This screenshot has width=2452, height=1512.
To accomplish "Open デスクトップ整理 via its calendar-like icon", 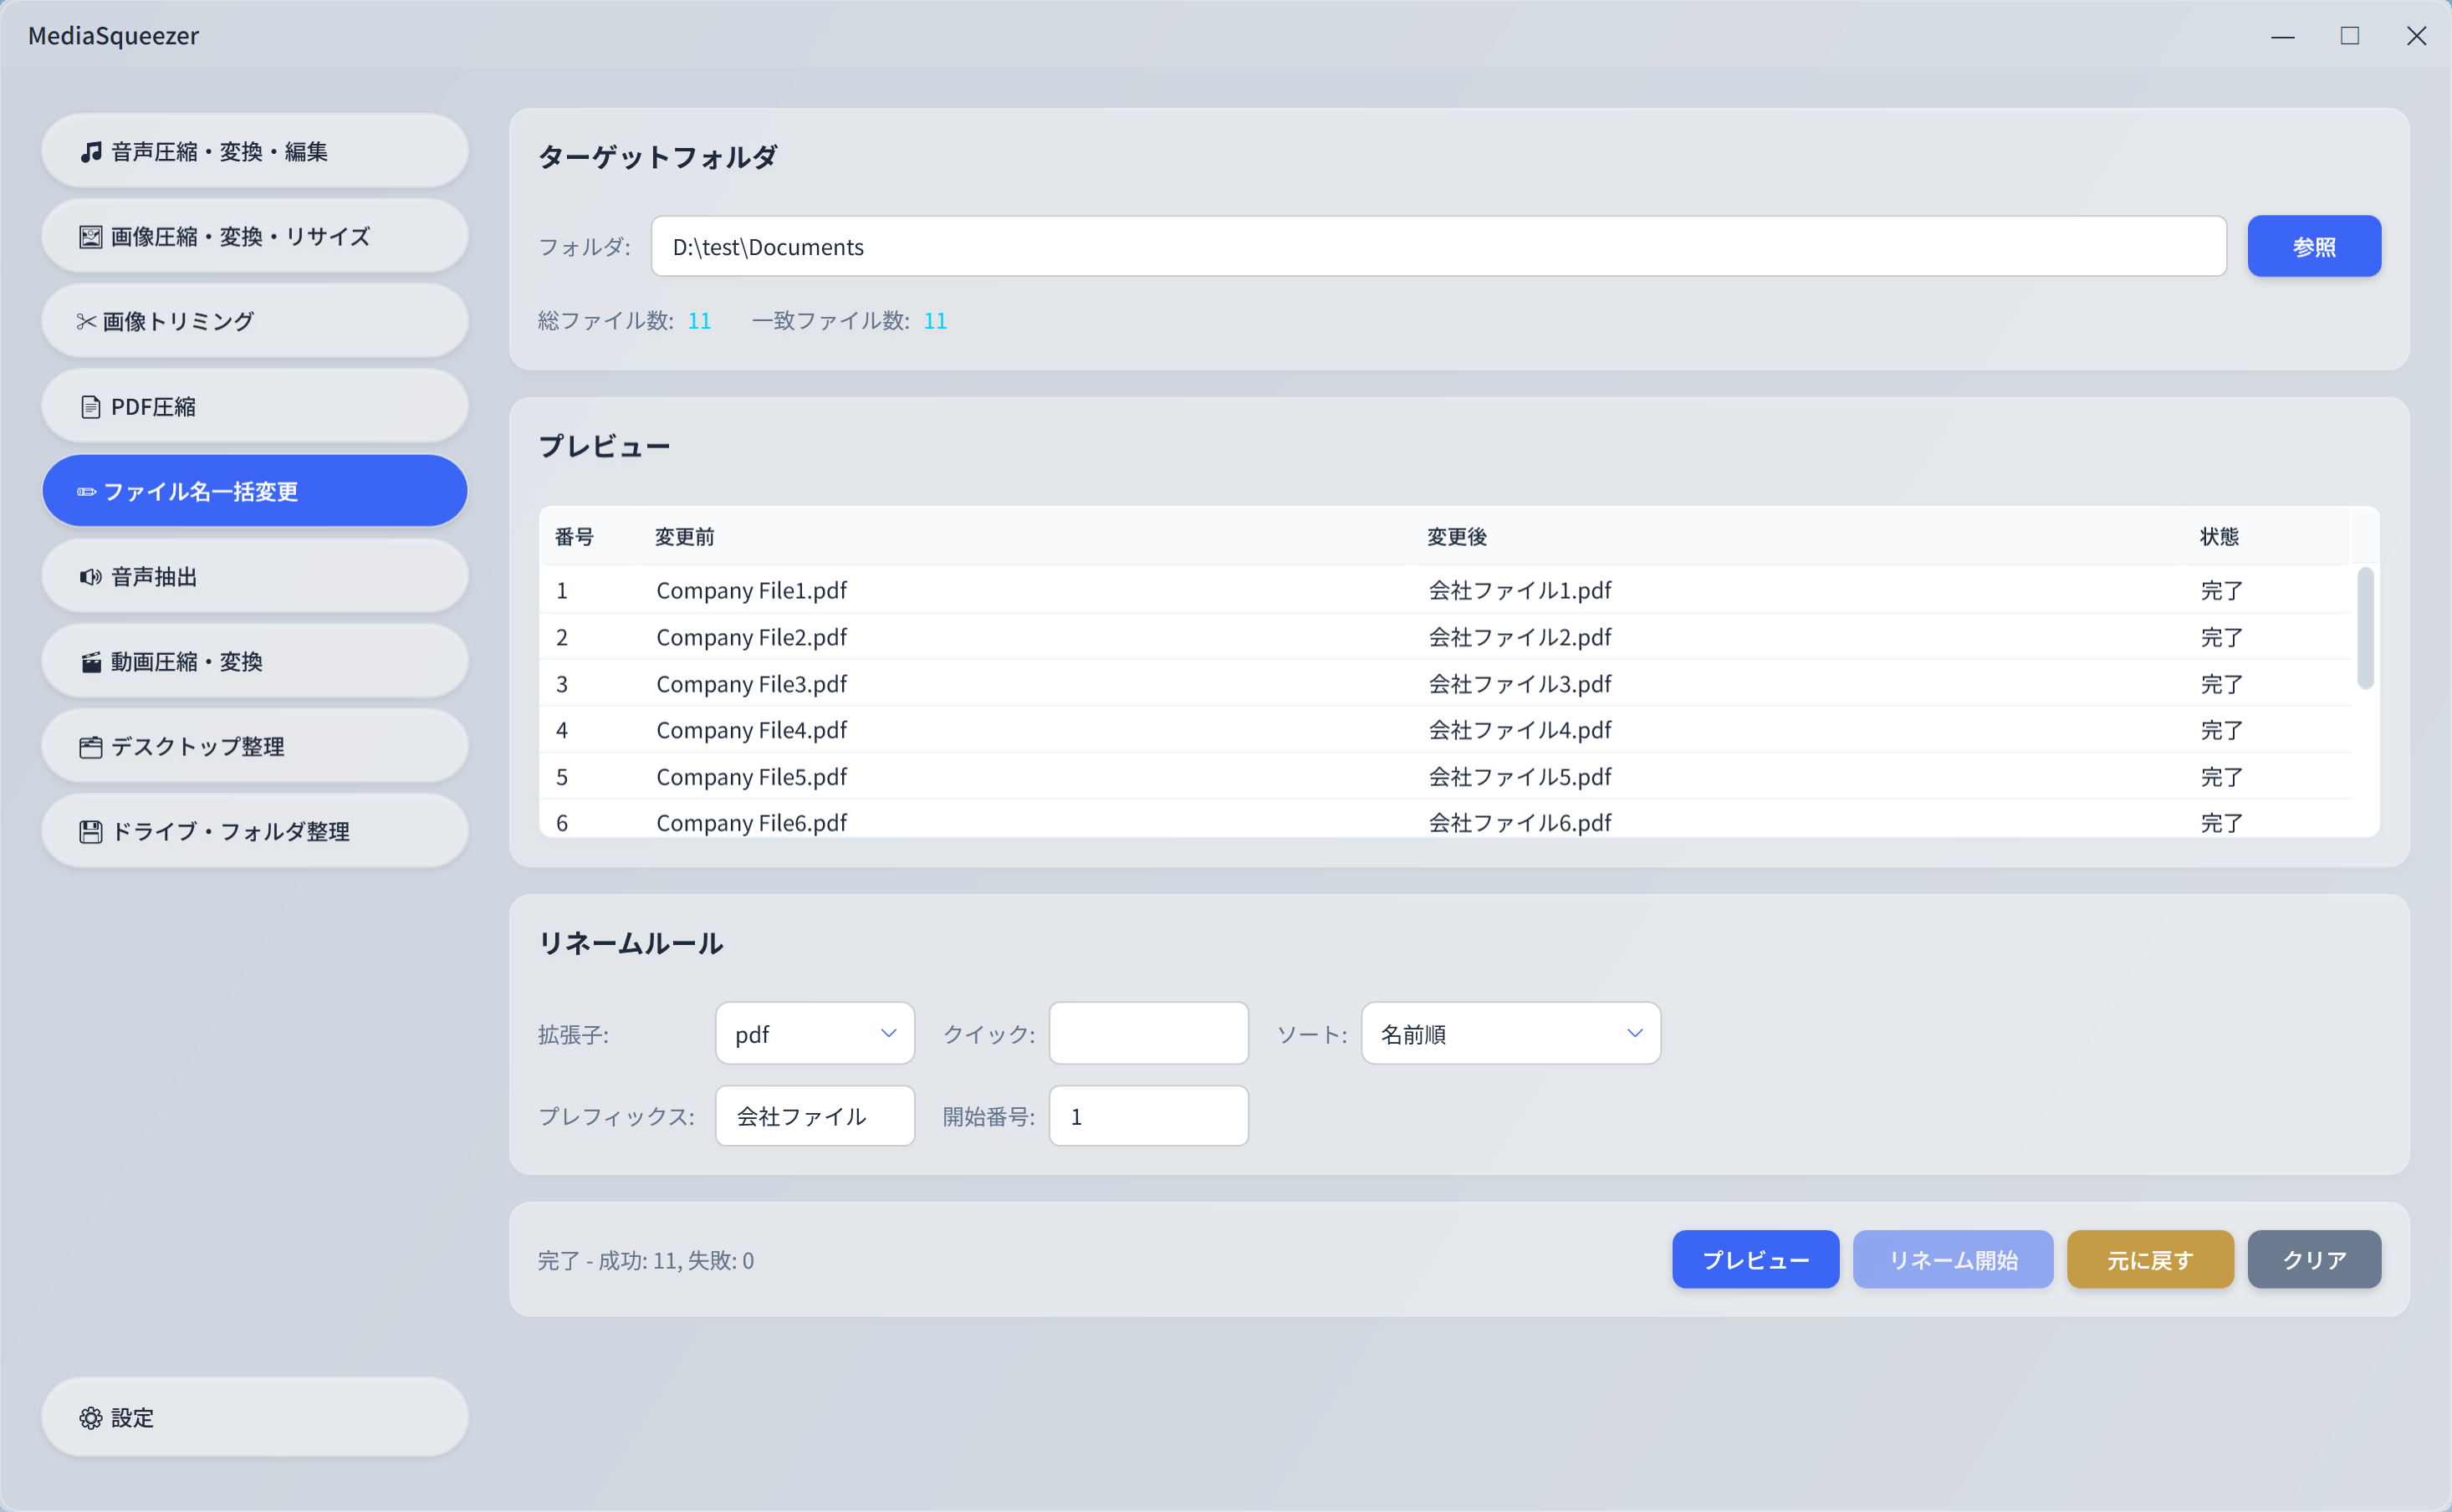I will point(91,747).
